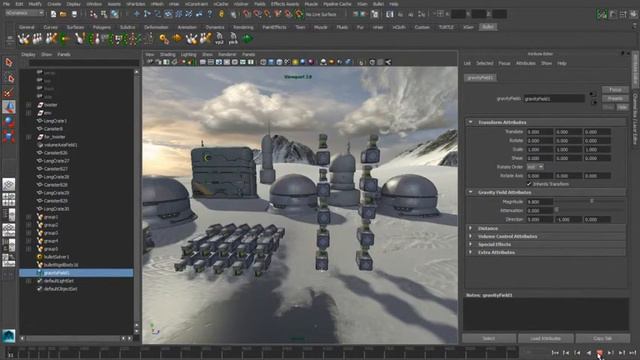640x360 pixels.
Task: Click the orange arrow shelf icon
Action: 177,39
